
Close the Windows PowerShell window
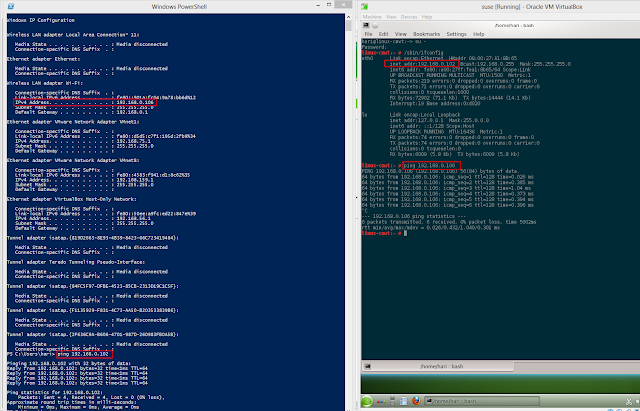click(343, 4)
